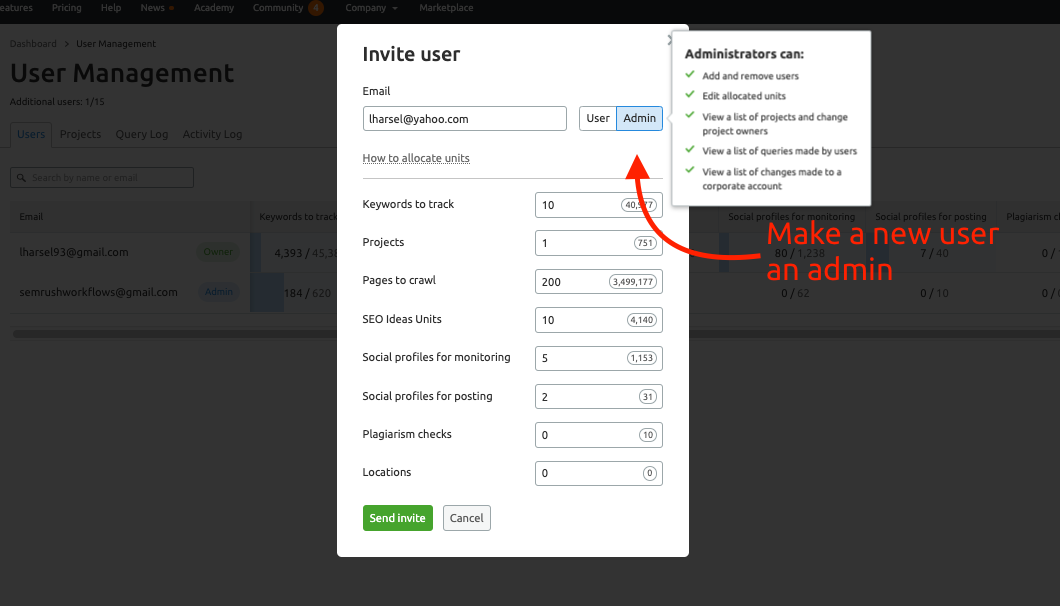Click the Additional users count text
This screenshot has width=1060, height=606.
57,101
